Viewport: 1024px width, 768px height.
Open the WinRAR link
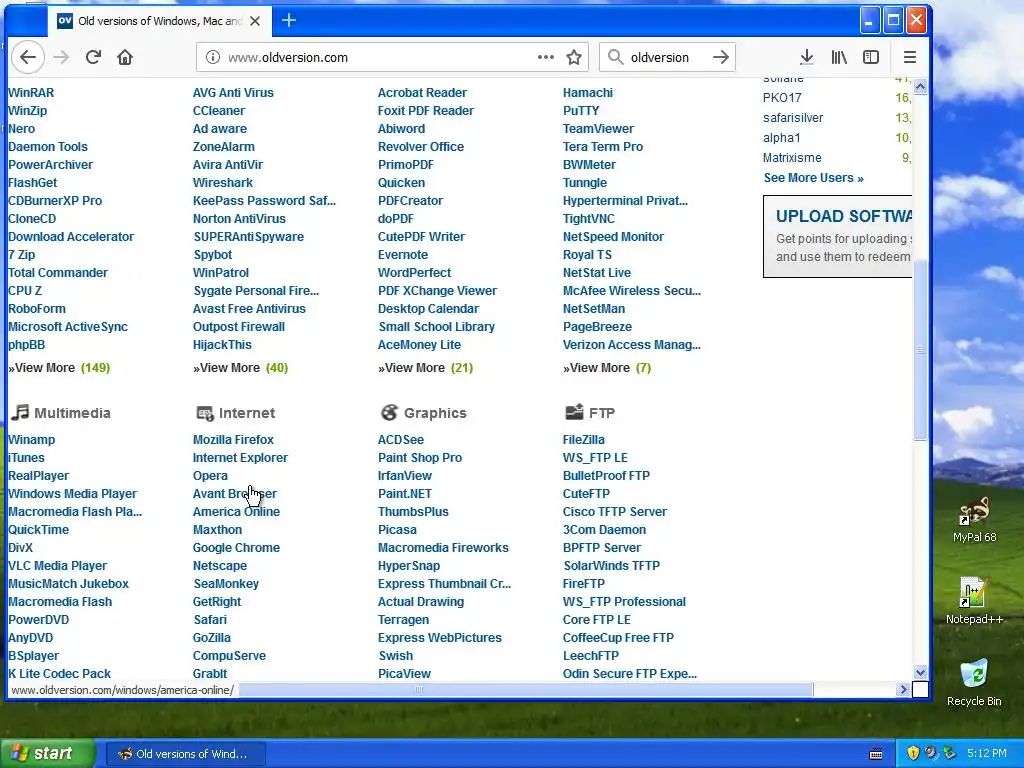pyautogui.click(x=31, y=93)
